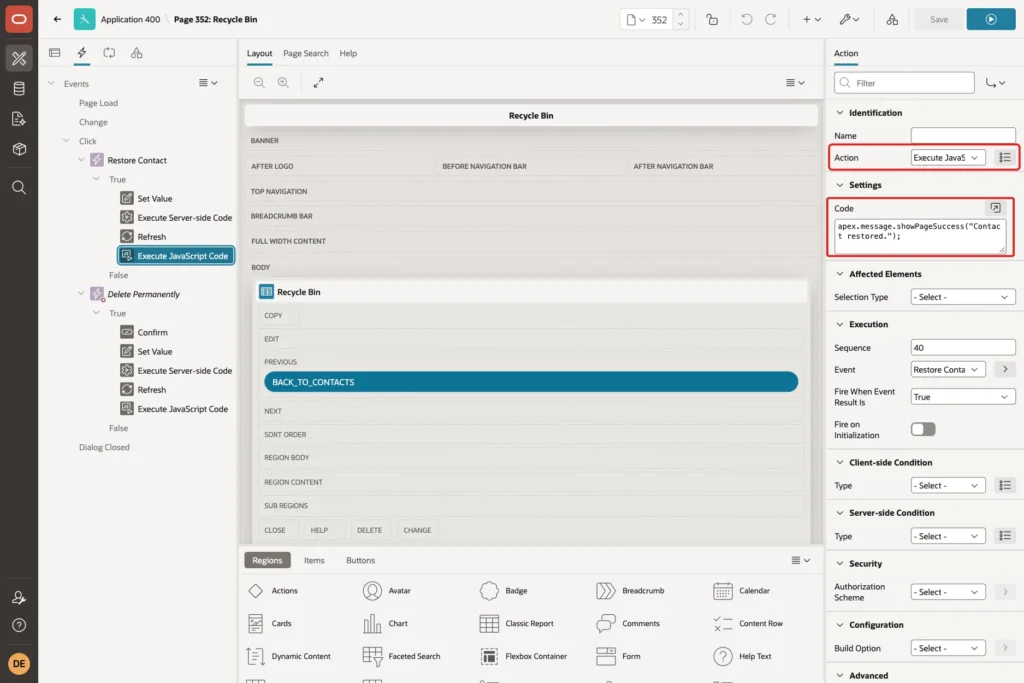Click the Zoom Out icon in layout
Viewport: 1024px width, 683px height.
(259, 82)
